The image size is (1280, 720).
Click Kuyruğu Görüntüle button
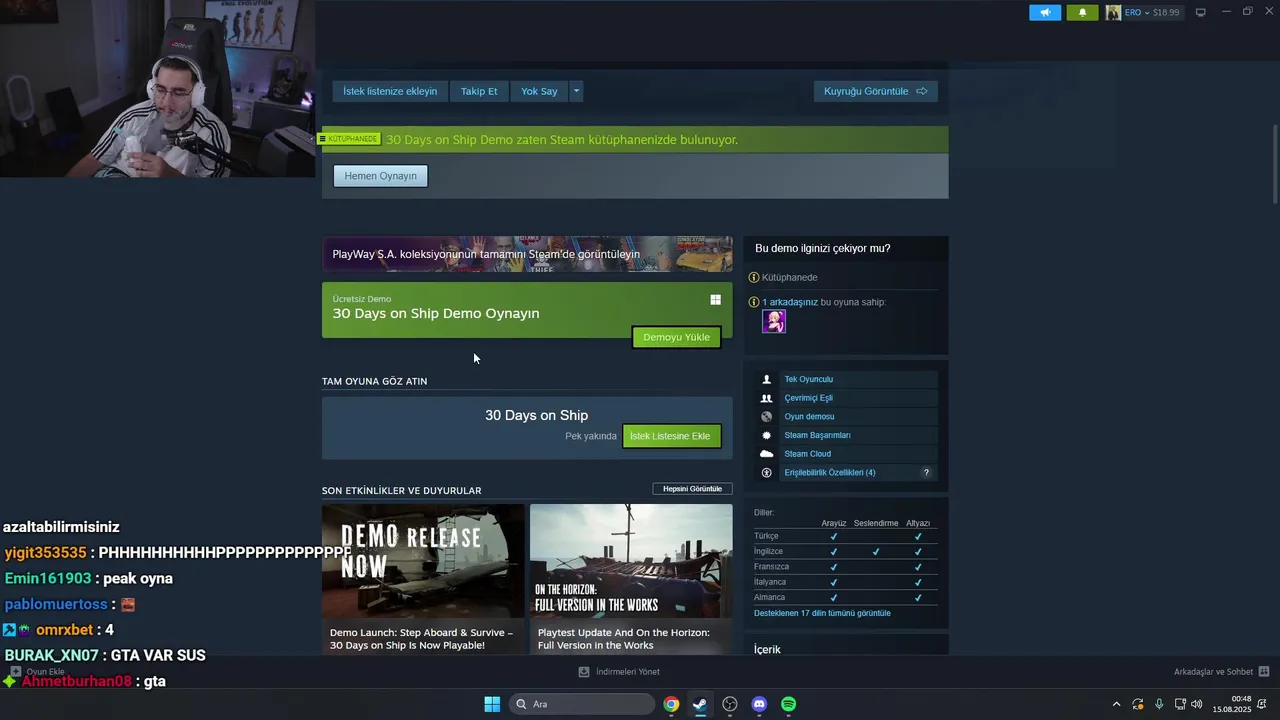click(876, 91)
